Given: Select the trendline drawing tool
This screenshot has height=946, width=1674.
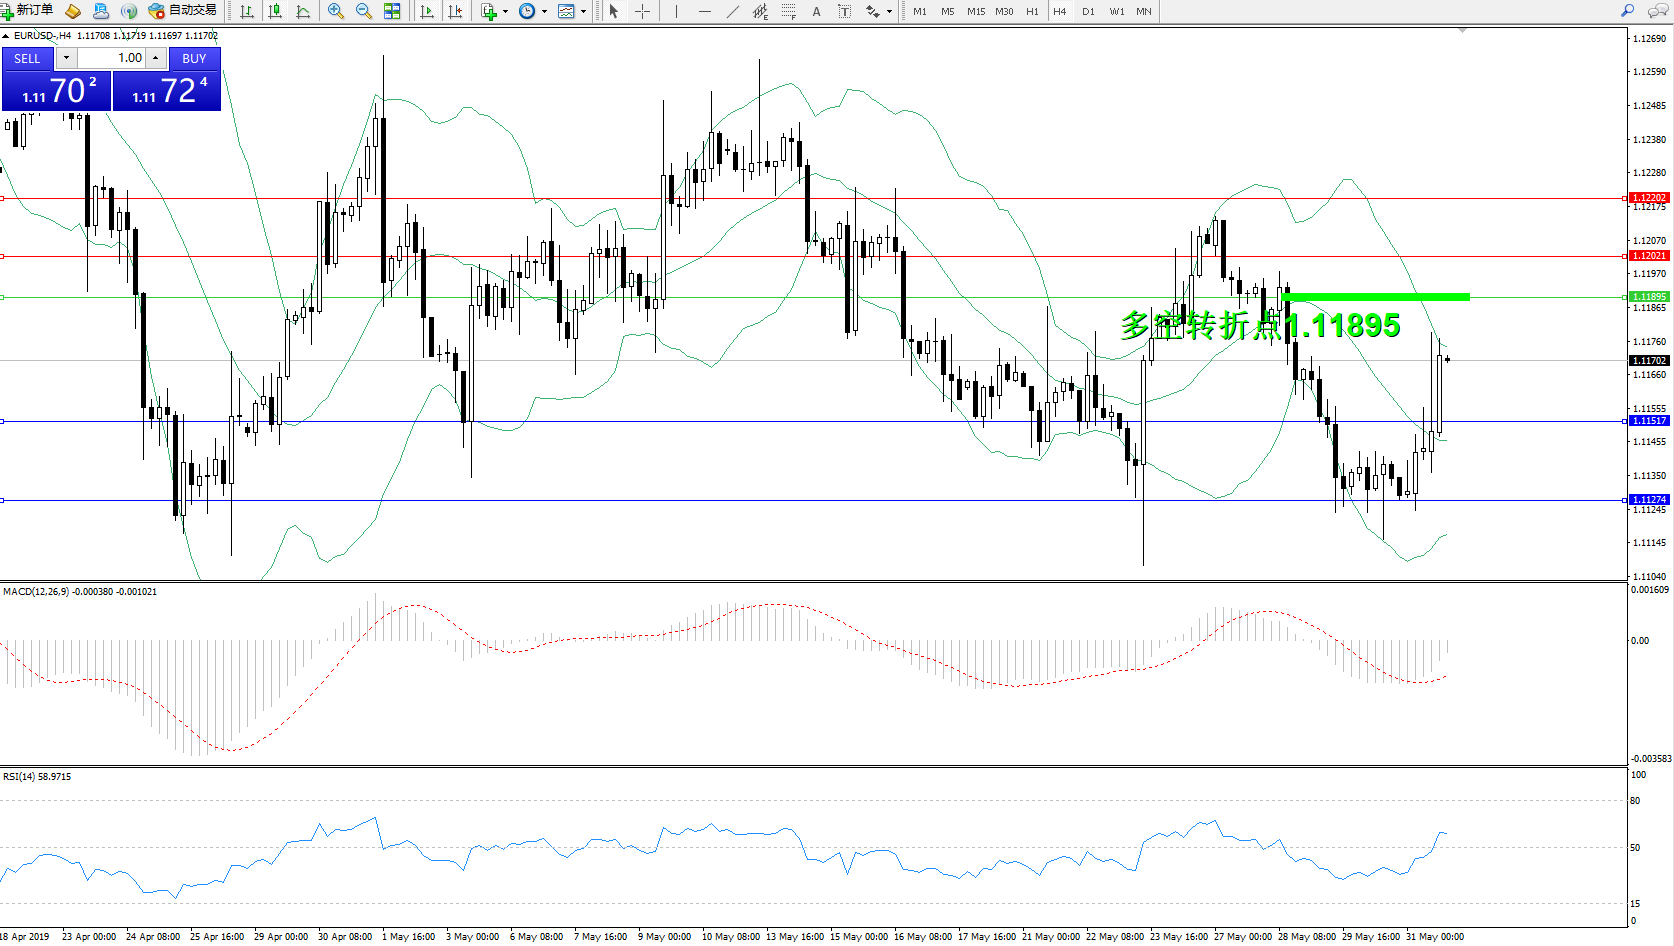Looking at the screenshot, I should [733, 11].
